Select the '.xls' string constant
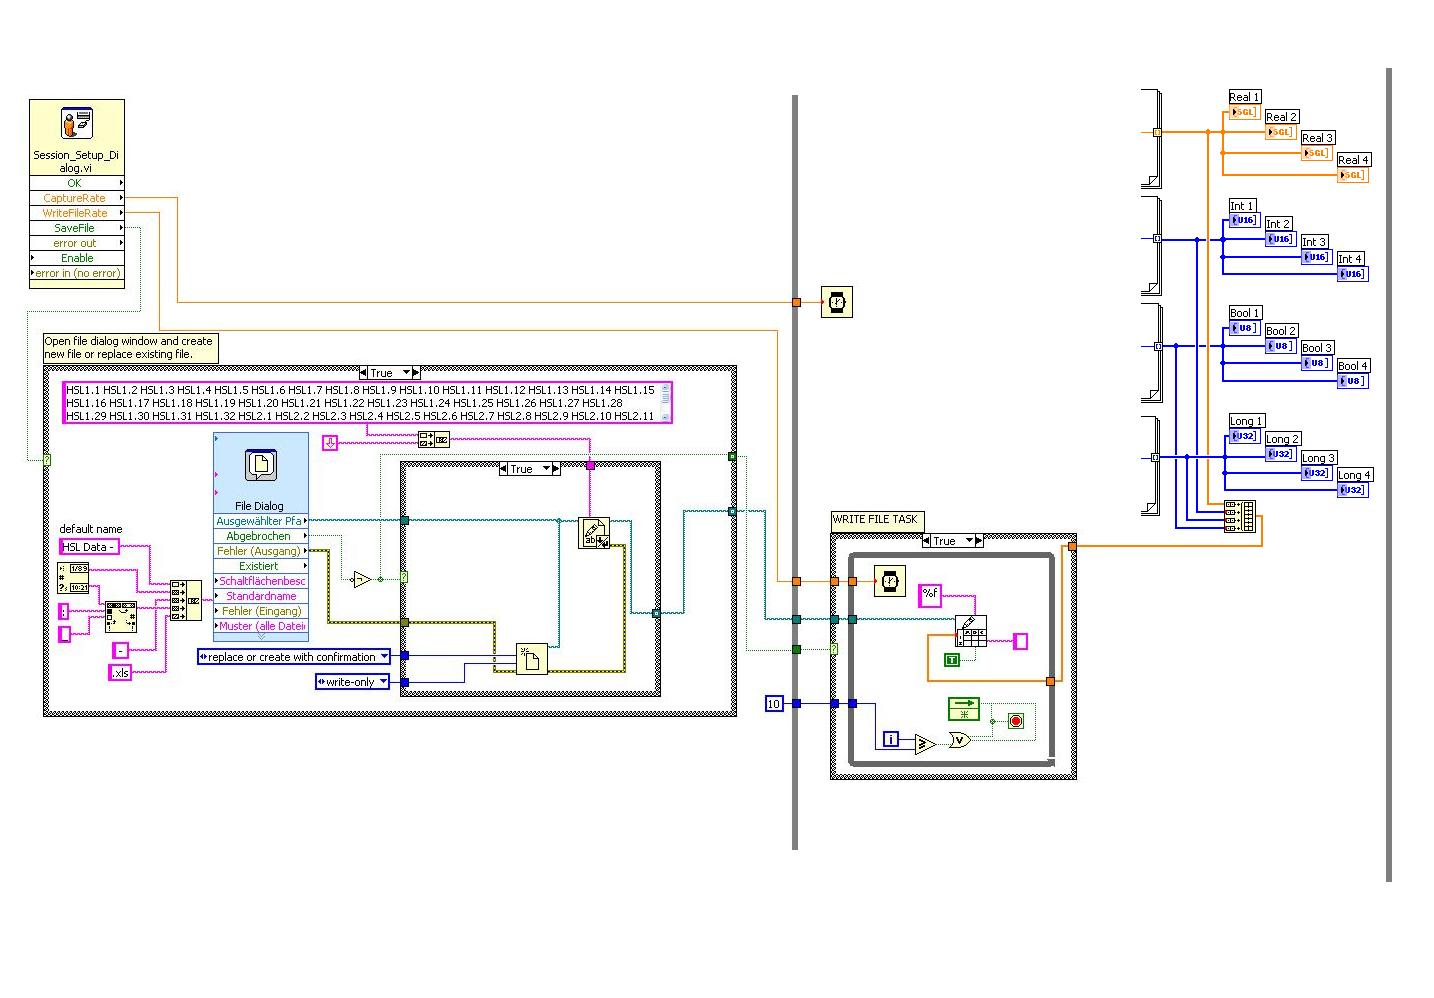Viewport: 1434px width, 998px height. tap(120, 673)
